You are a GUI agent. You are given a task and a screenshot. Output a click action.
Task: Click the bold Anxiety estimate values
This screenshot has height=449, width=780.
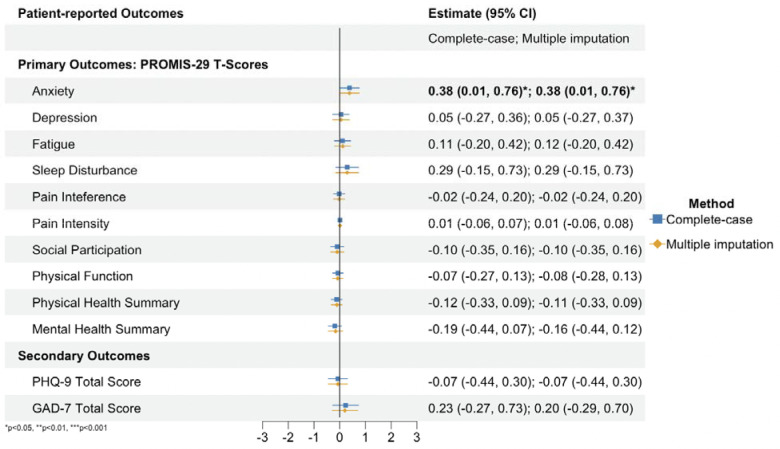tap(531, 91)
